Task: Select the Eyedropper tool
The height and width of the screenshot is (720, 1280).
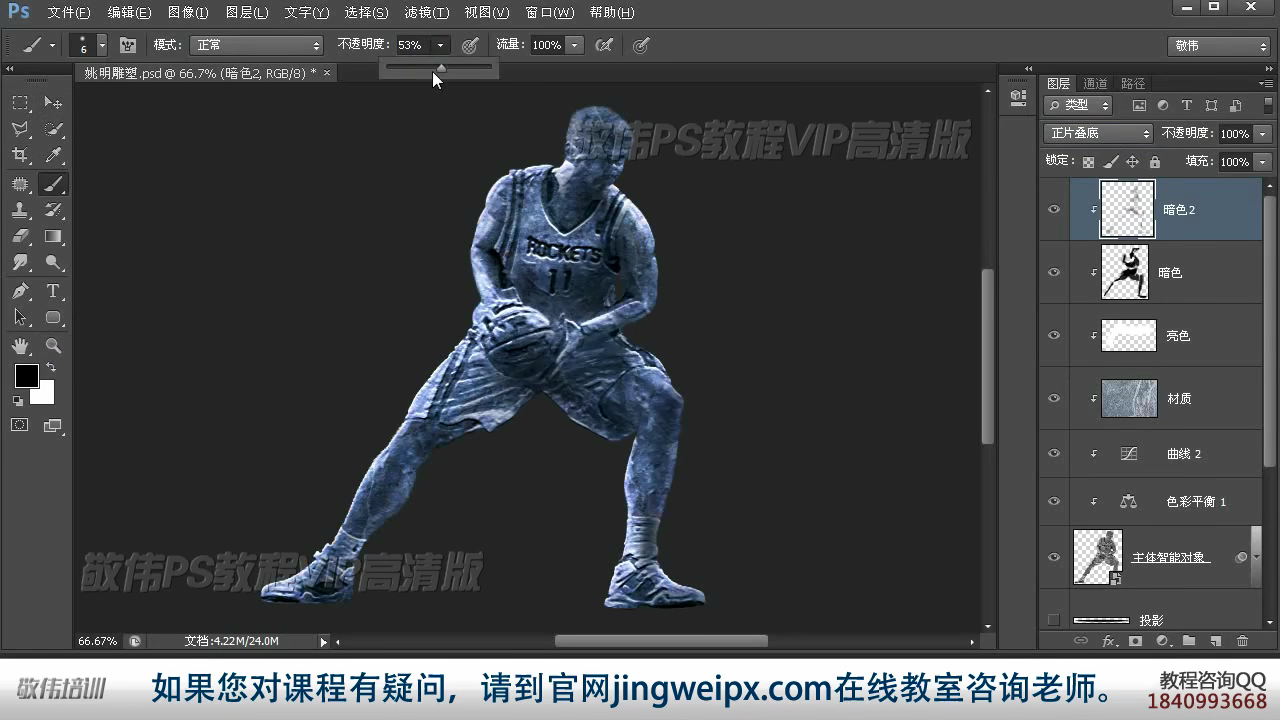Action: point(53,155)
